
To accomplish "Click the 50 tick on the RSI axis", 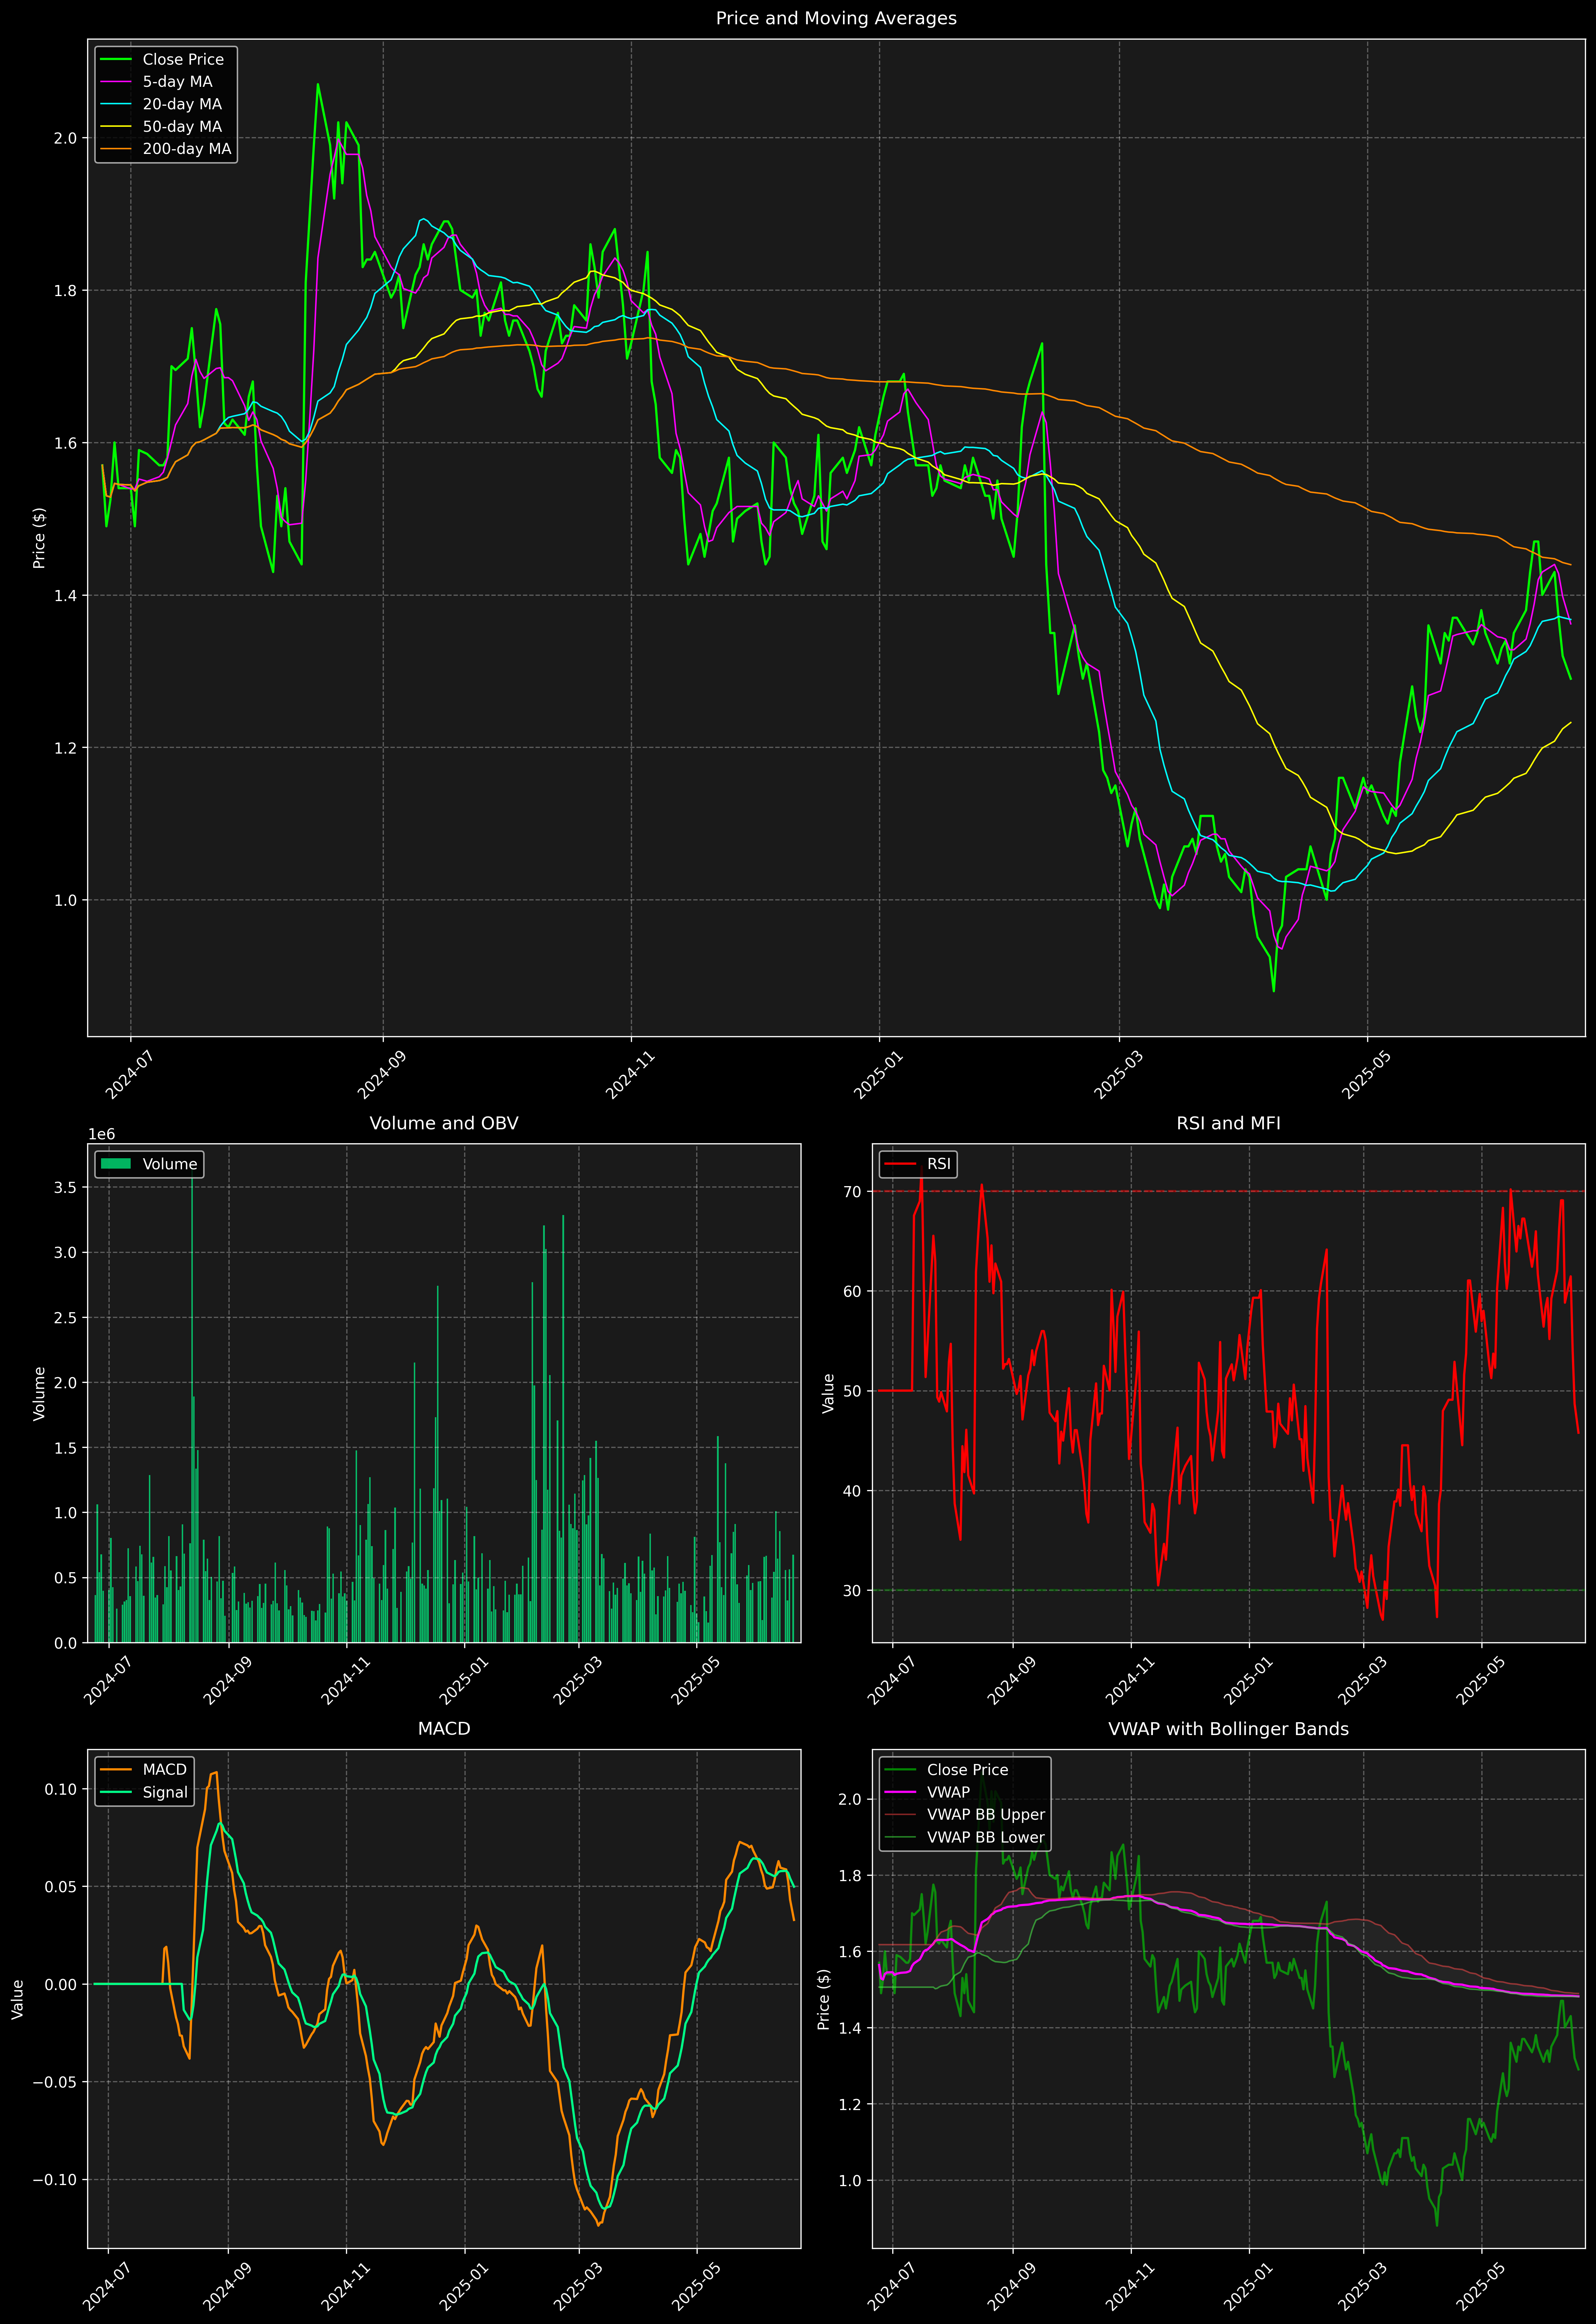I will [852, 1391].
